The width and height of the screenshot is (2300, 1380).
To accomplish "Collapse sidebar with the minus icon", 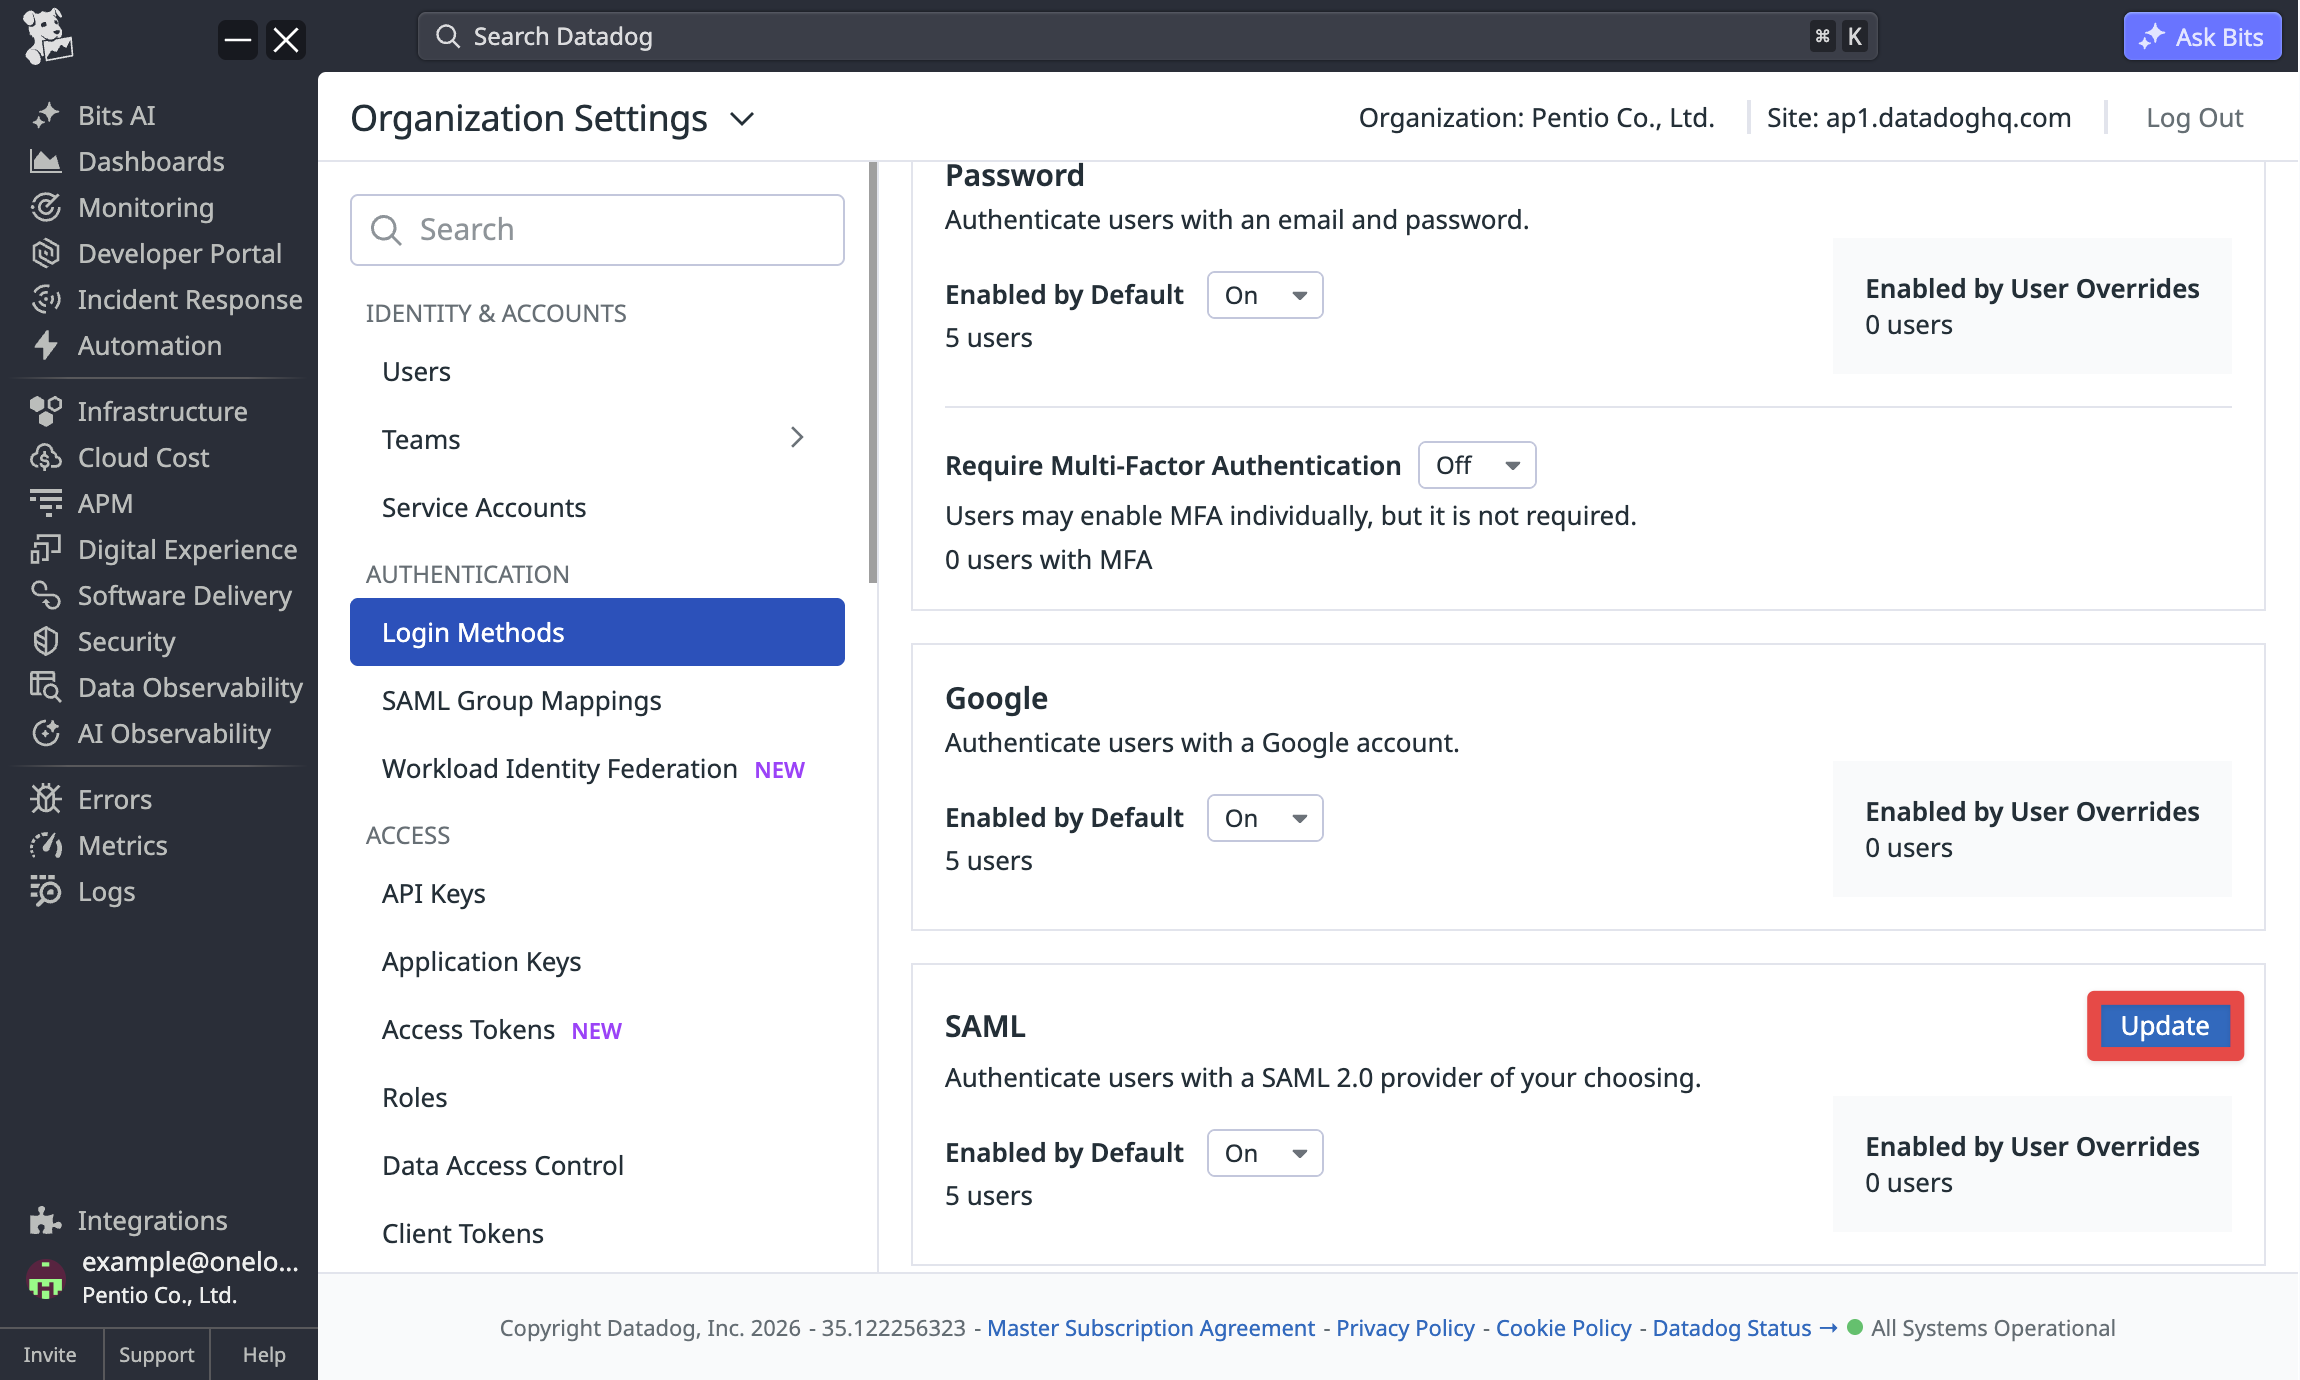I will [x=238, y=40].
